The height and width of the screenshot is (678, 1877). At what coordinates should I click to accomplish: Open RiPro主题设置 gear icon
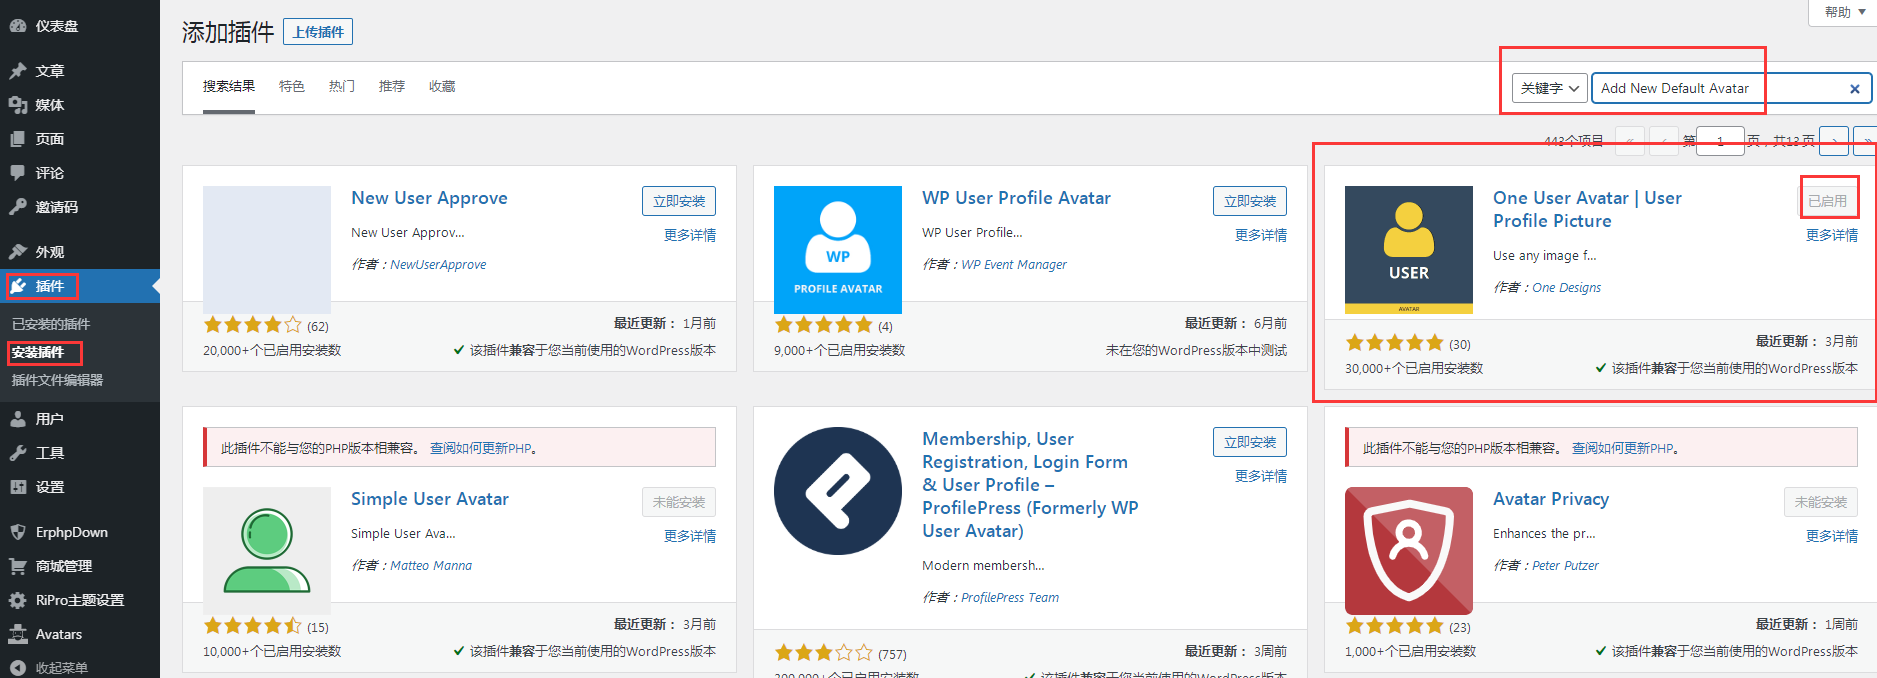[x=18, y=600]
